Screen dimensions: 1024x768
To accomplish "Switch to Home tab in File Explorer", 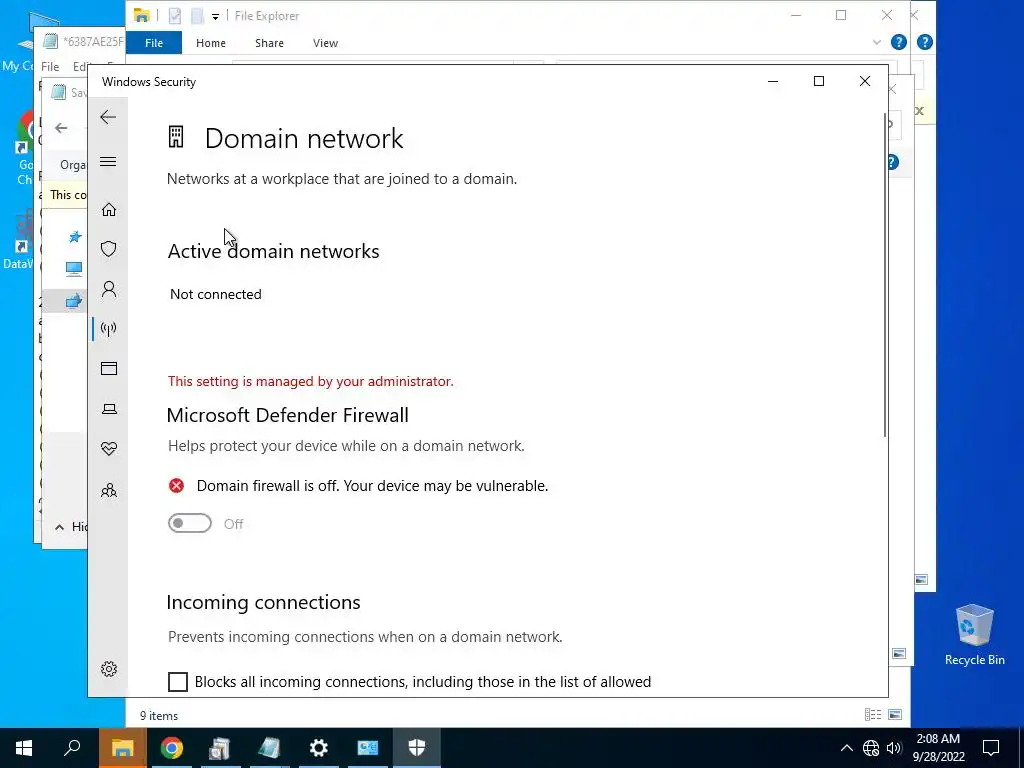I will pos(211,43).
